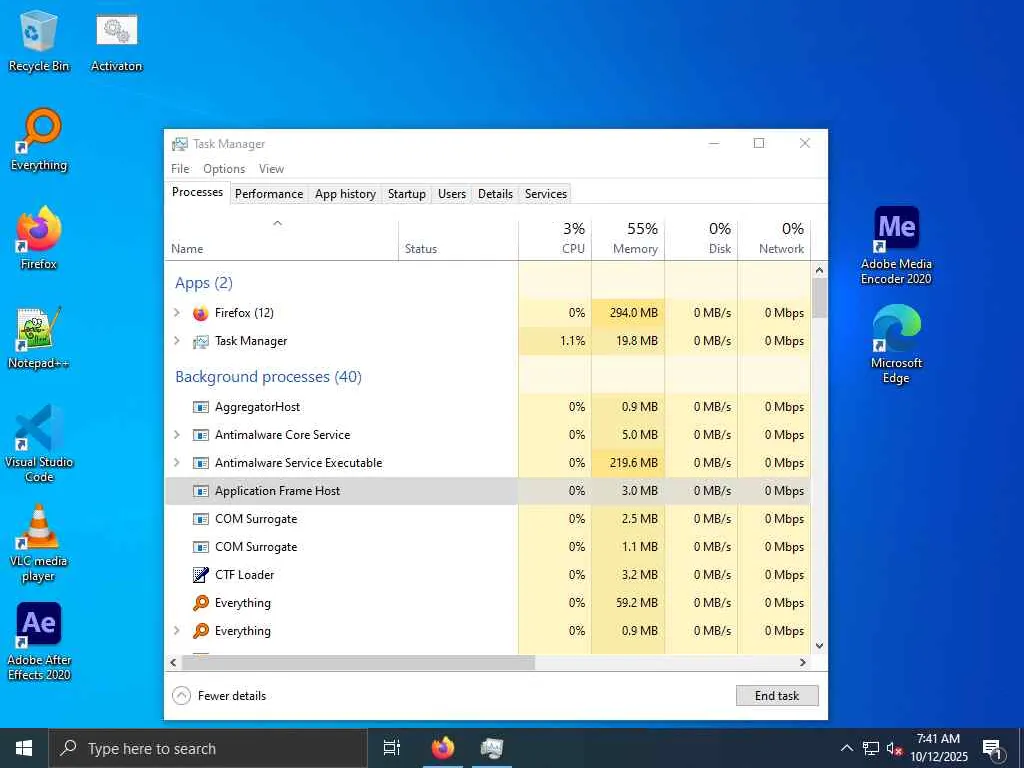This screenshot has height=768, width=1024.
Task: Click horizontal scrollbar left arrow
Action: click(173, 662)
